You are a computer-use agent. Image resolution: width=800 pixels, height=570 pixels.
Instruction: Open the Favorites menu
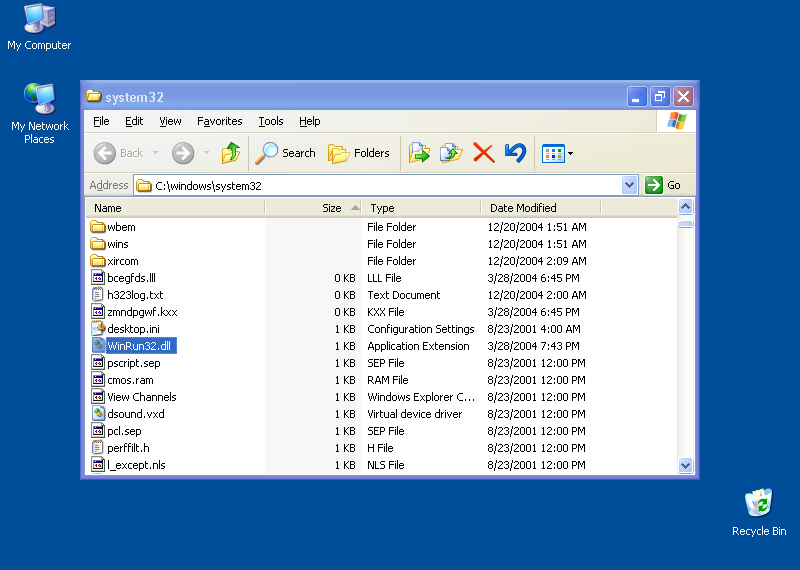[219, 121]
